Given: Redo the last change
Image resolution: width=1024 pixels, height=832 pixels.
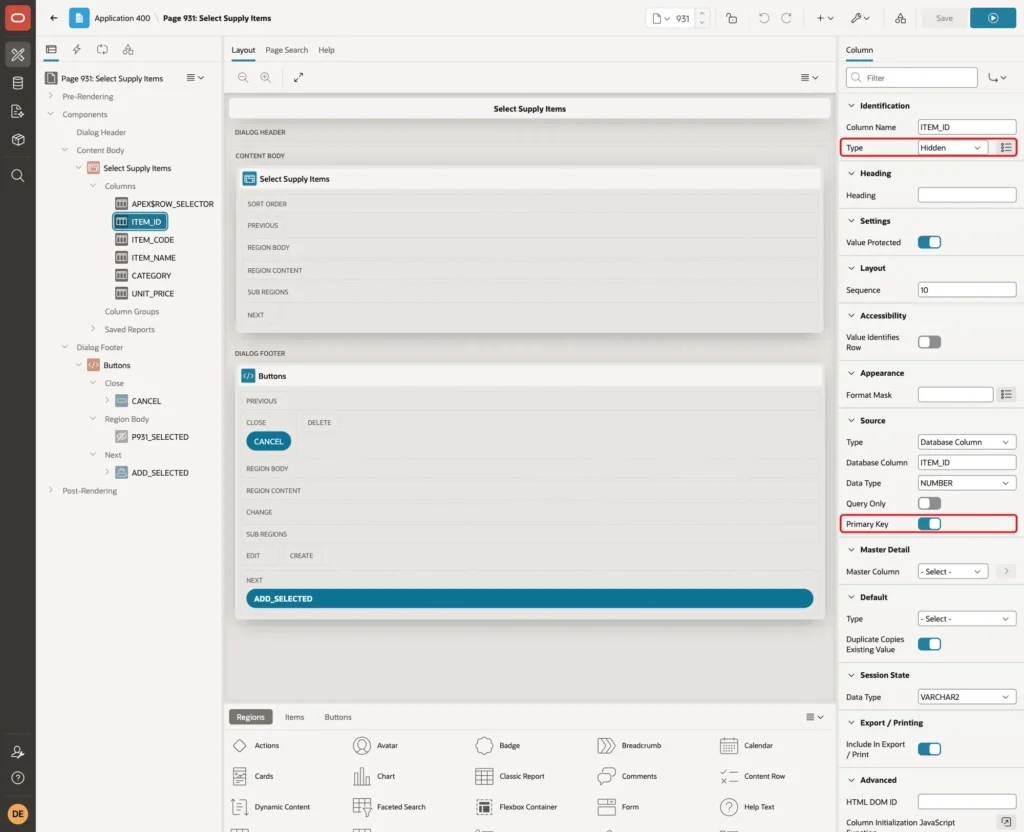Looking at the screenshot, I should 786,18.
